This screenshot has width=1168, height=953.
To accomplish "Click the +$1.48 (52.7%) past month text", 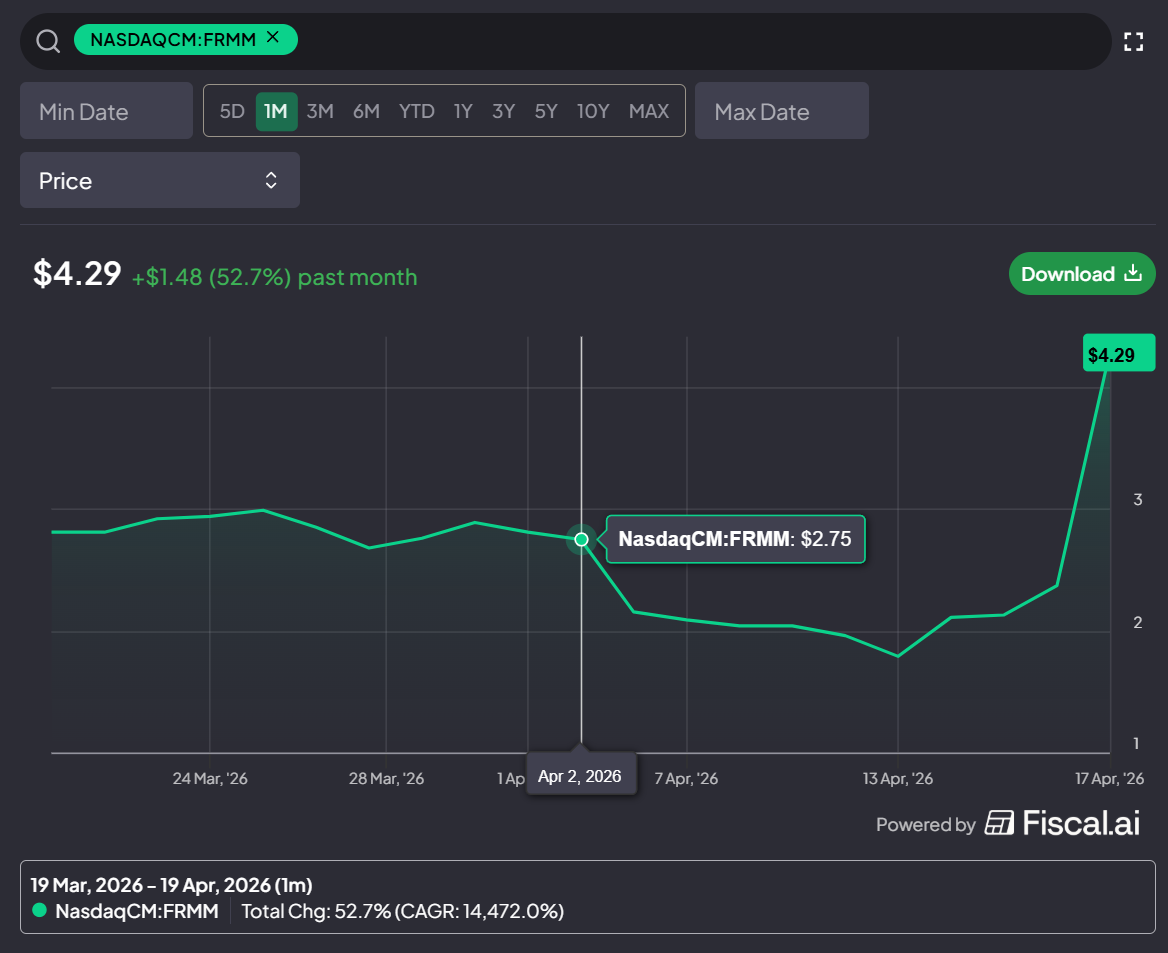I will [x=274, y=277].
